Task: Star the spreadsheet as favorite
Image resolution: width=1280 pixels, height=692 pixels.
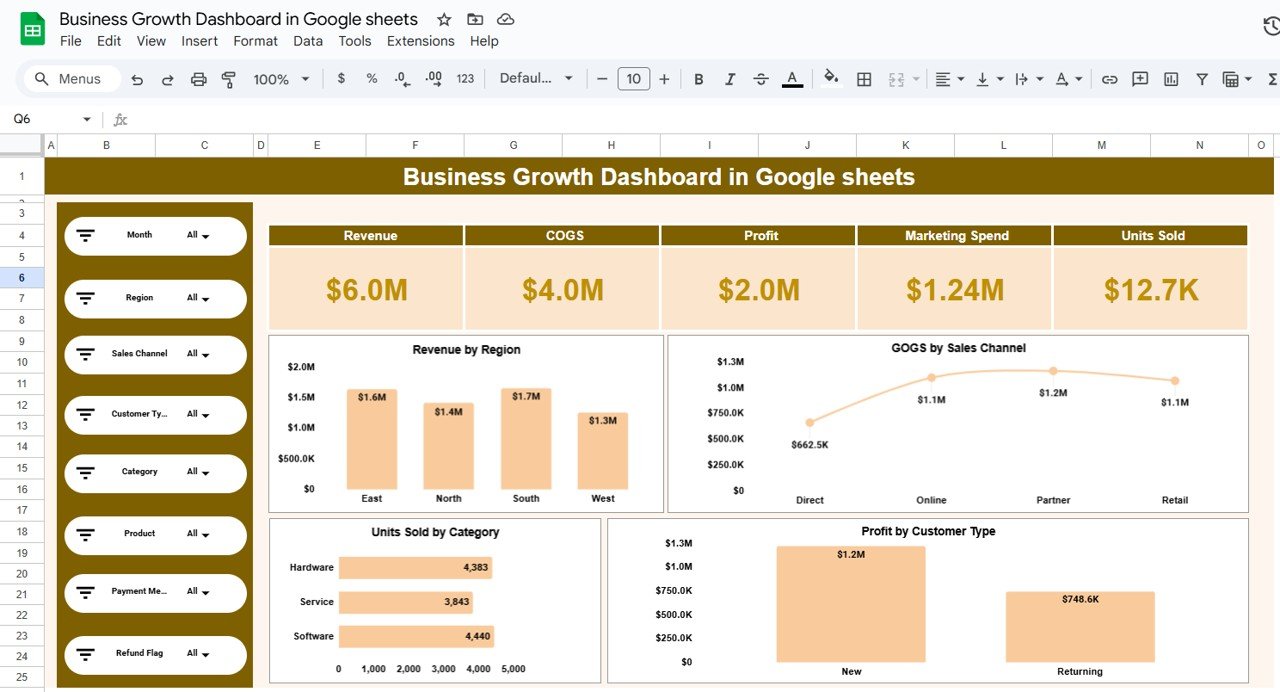Action: click(444, 18)
